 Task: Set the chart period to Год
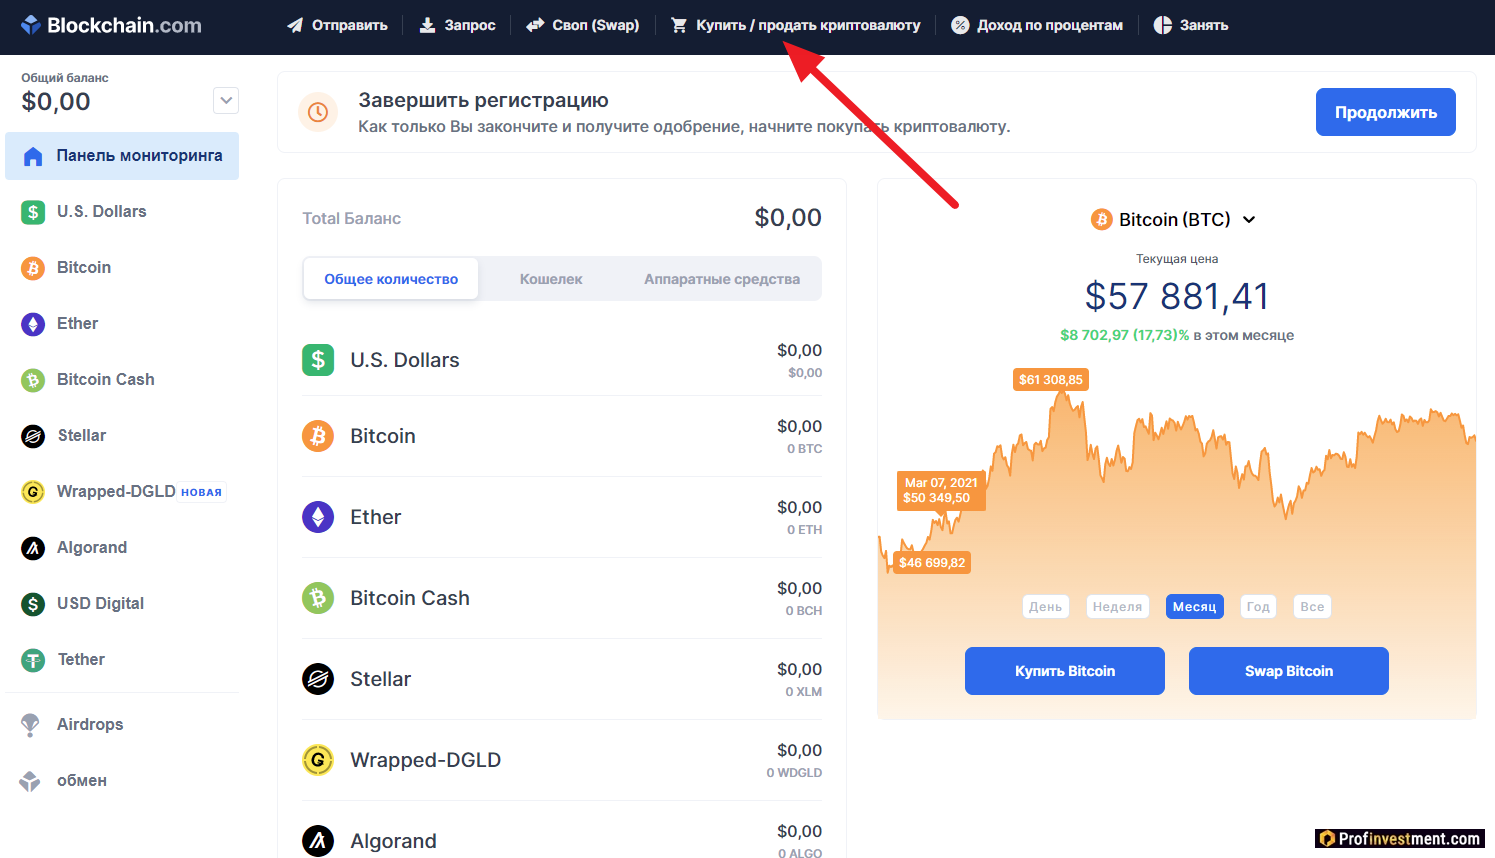tap(1258, 607)
